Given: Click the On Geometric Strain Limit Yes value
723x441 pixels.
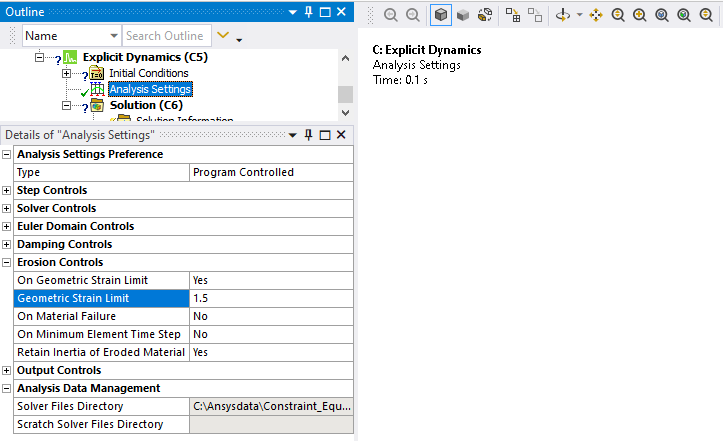Looking at the screenshot, I should tap(271, 280).
